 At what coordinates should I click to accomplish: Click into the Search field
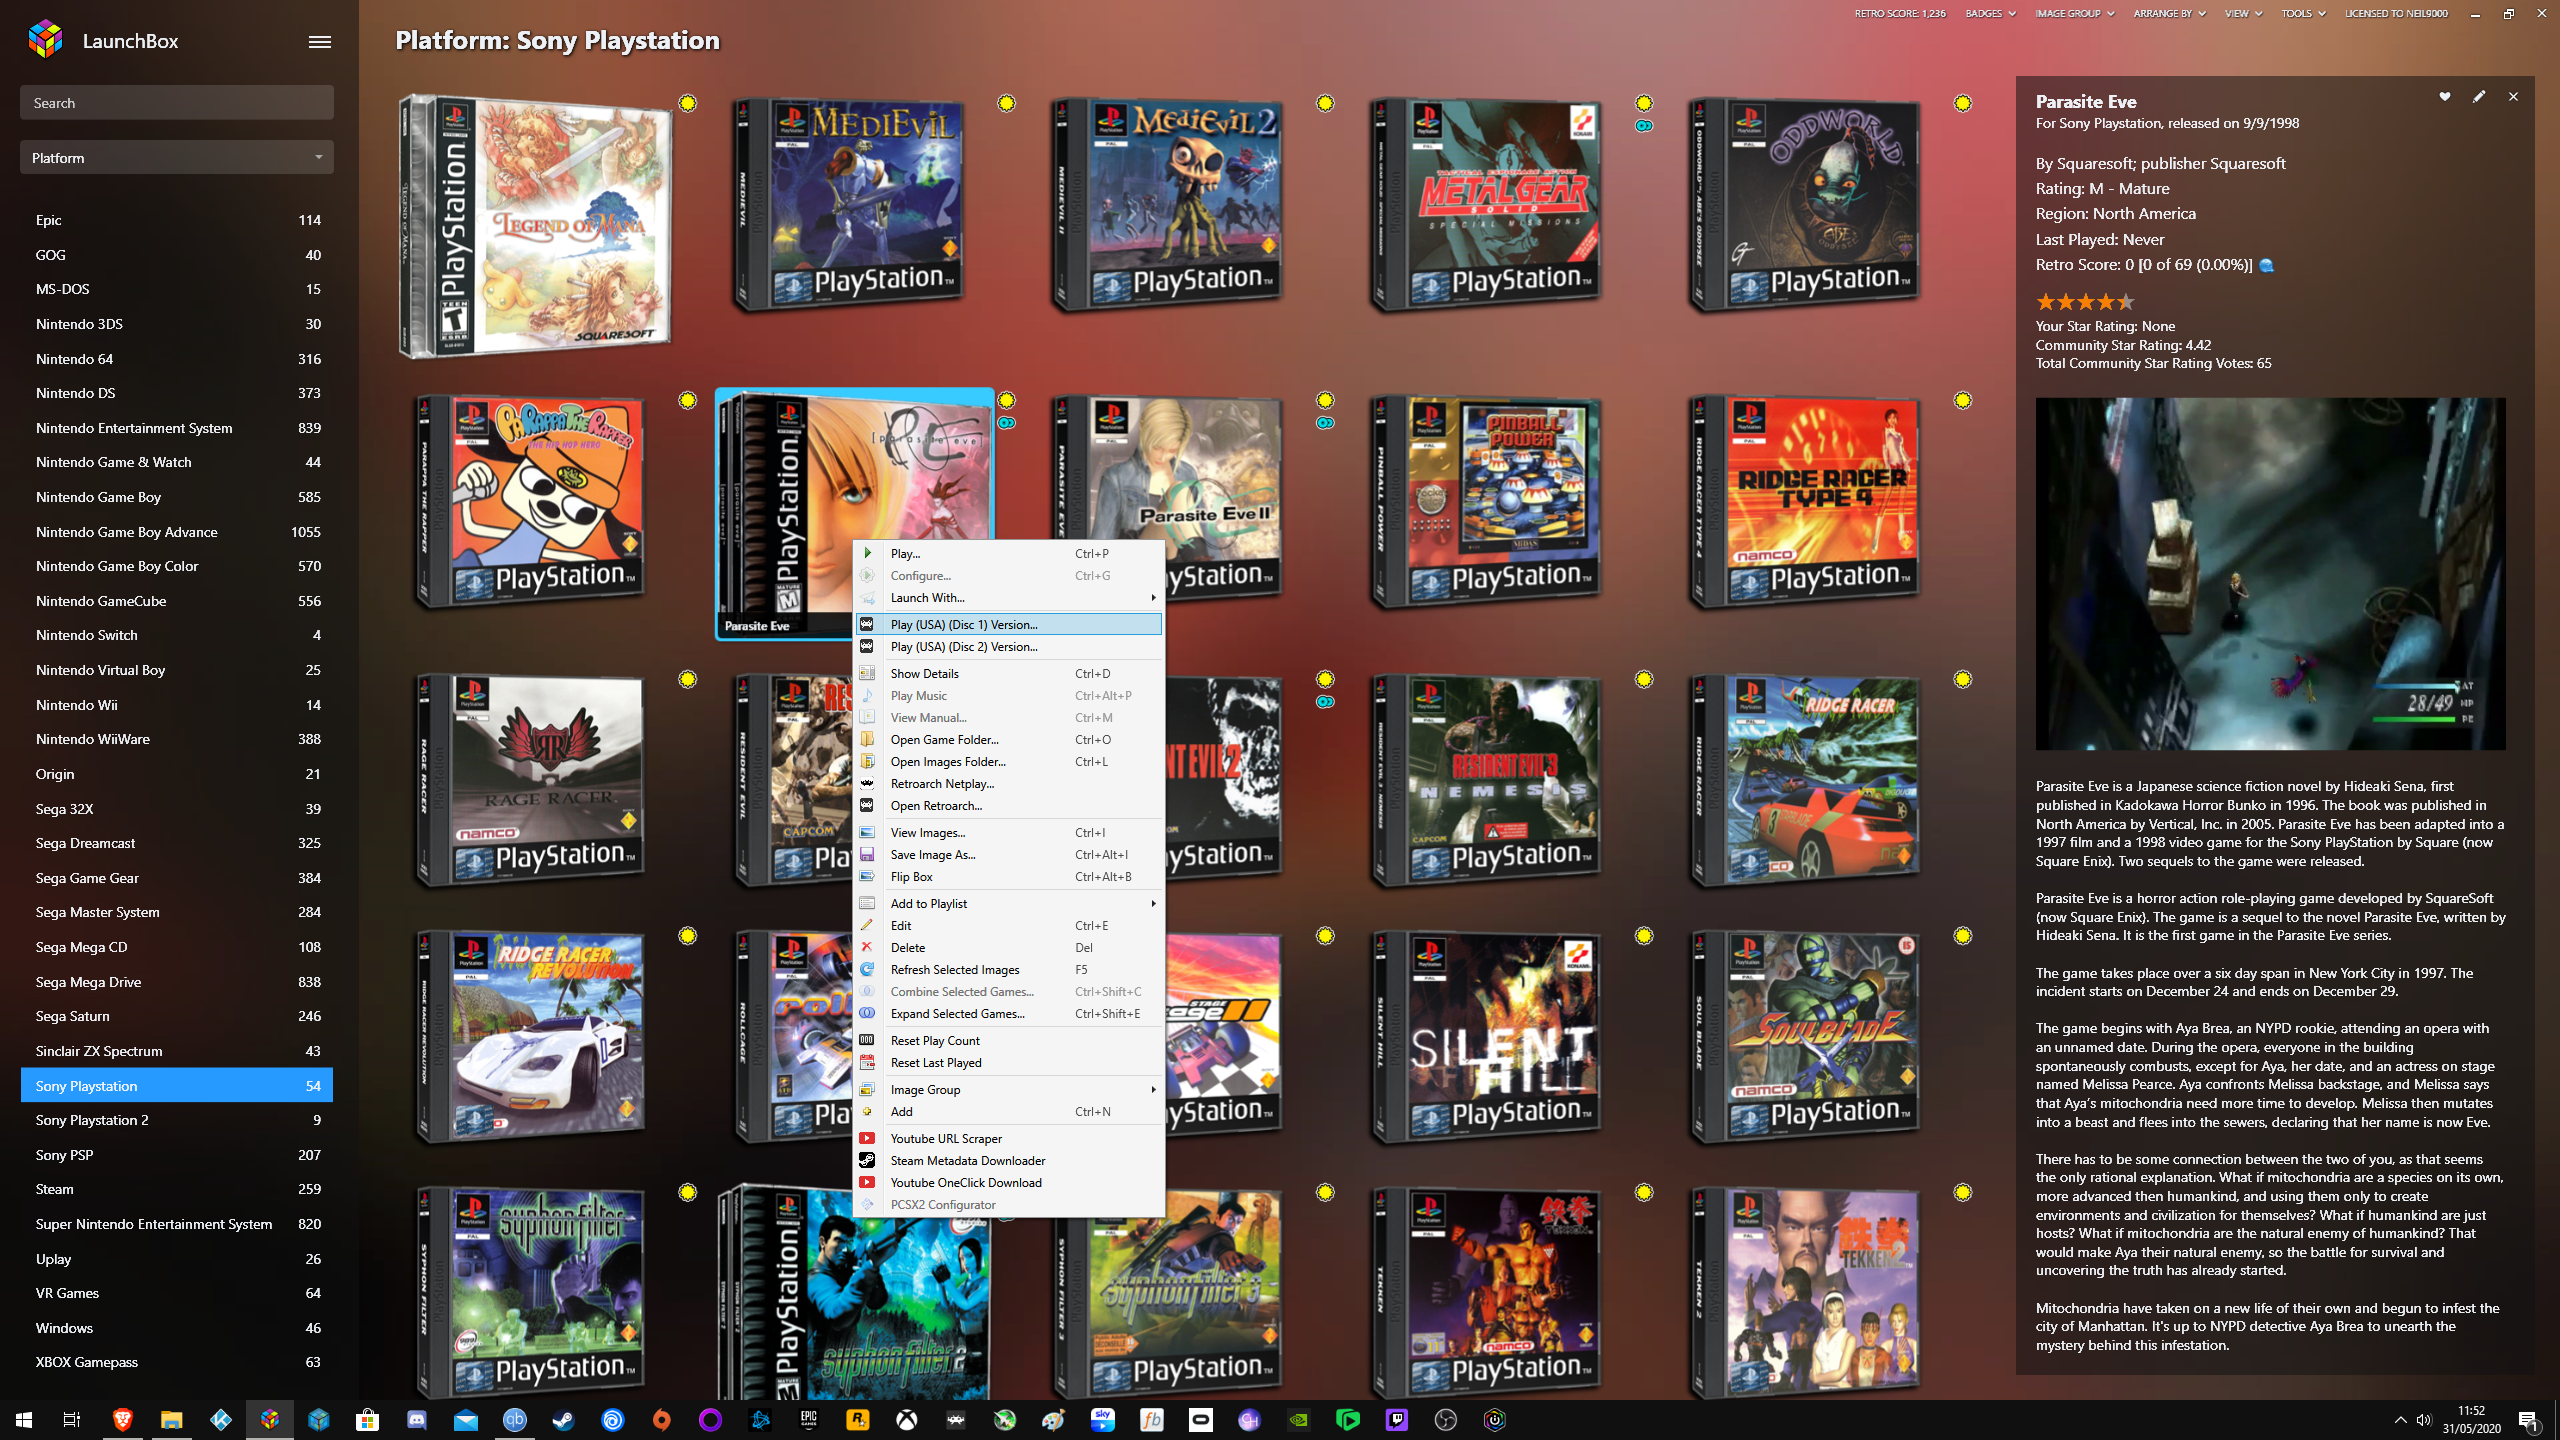(x=177, y=103)
